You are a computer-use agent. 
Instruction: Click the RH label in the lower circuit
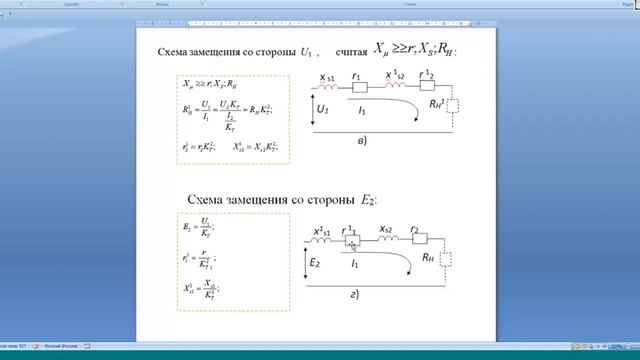pos(428,258)
